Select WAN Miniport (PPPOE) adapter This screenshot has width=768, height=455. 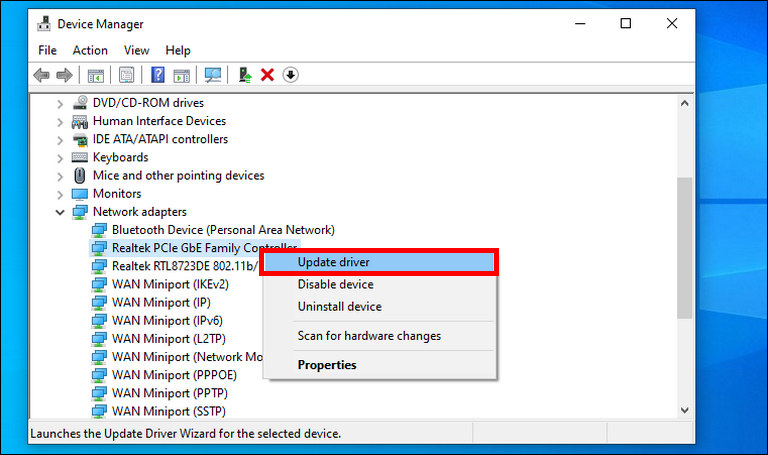pos(174,375)
